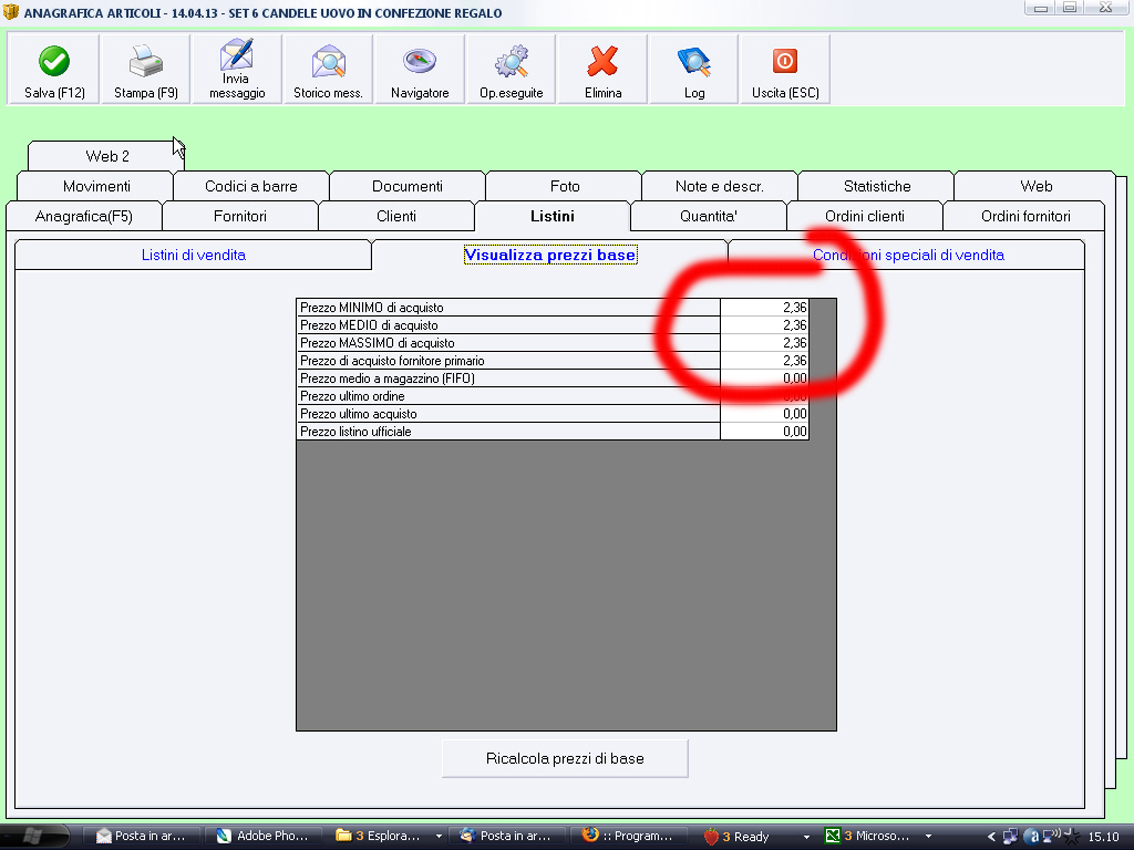Select Visualizza prezzi base sub-tab
1134x850 pixels.
point(550,255)
